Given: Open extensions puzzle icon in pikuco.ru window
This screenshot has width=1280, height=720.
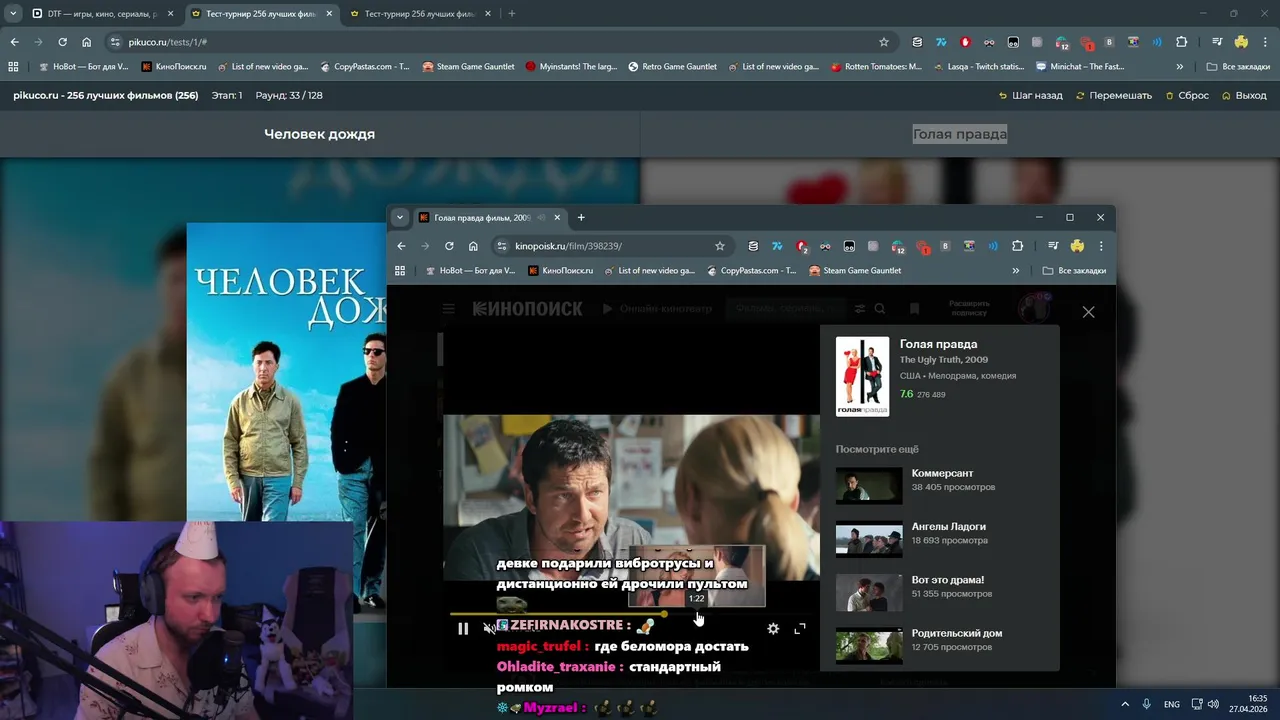Looking at the screenshot, I should click(x=1181, y=42).
